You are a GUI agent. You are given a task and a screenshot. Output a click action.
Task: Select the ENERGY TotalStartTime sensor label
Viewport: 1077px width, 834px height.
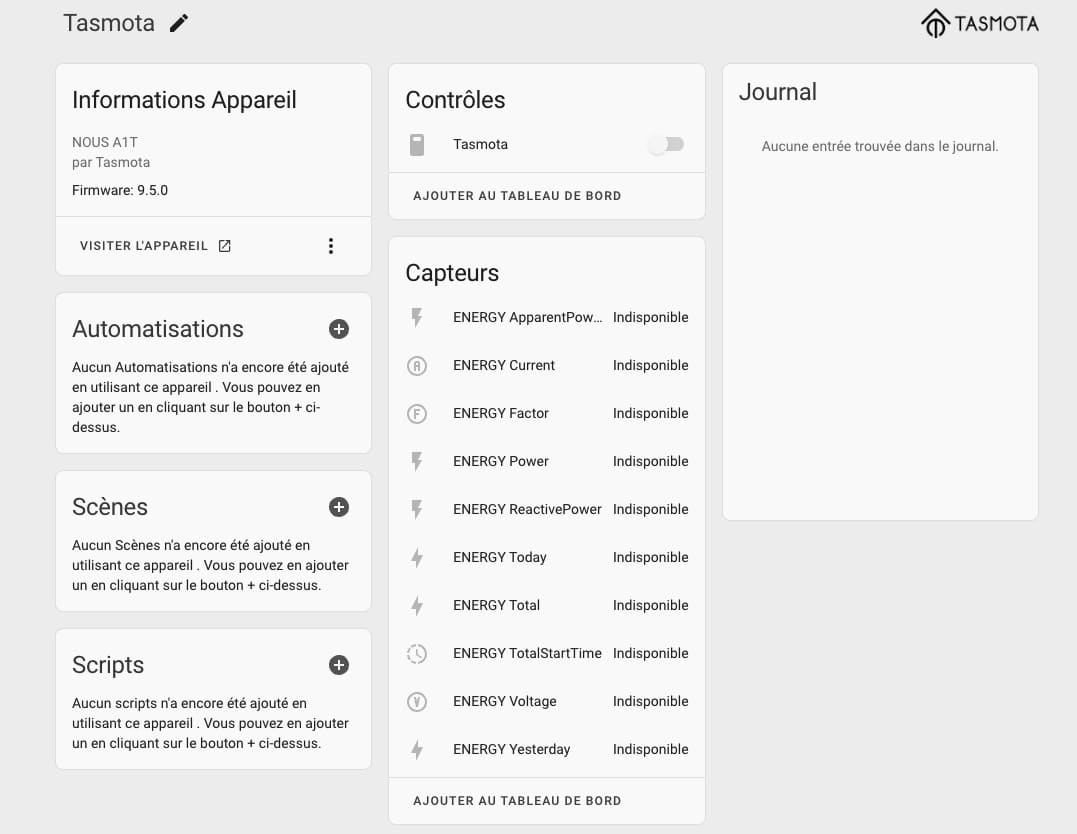[527, 653]
